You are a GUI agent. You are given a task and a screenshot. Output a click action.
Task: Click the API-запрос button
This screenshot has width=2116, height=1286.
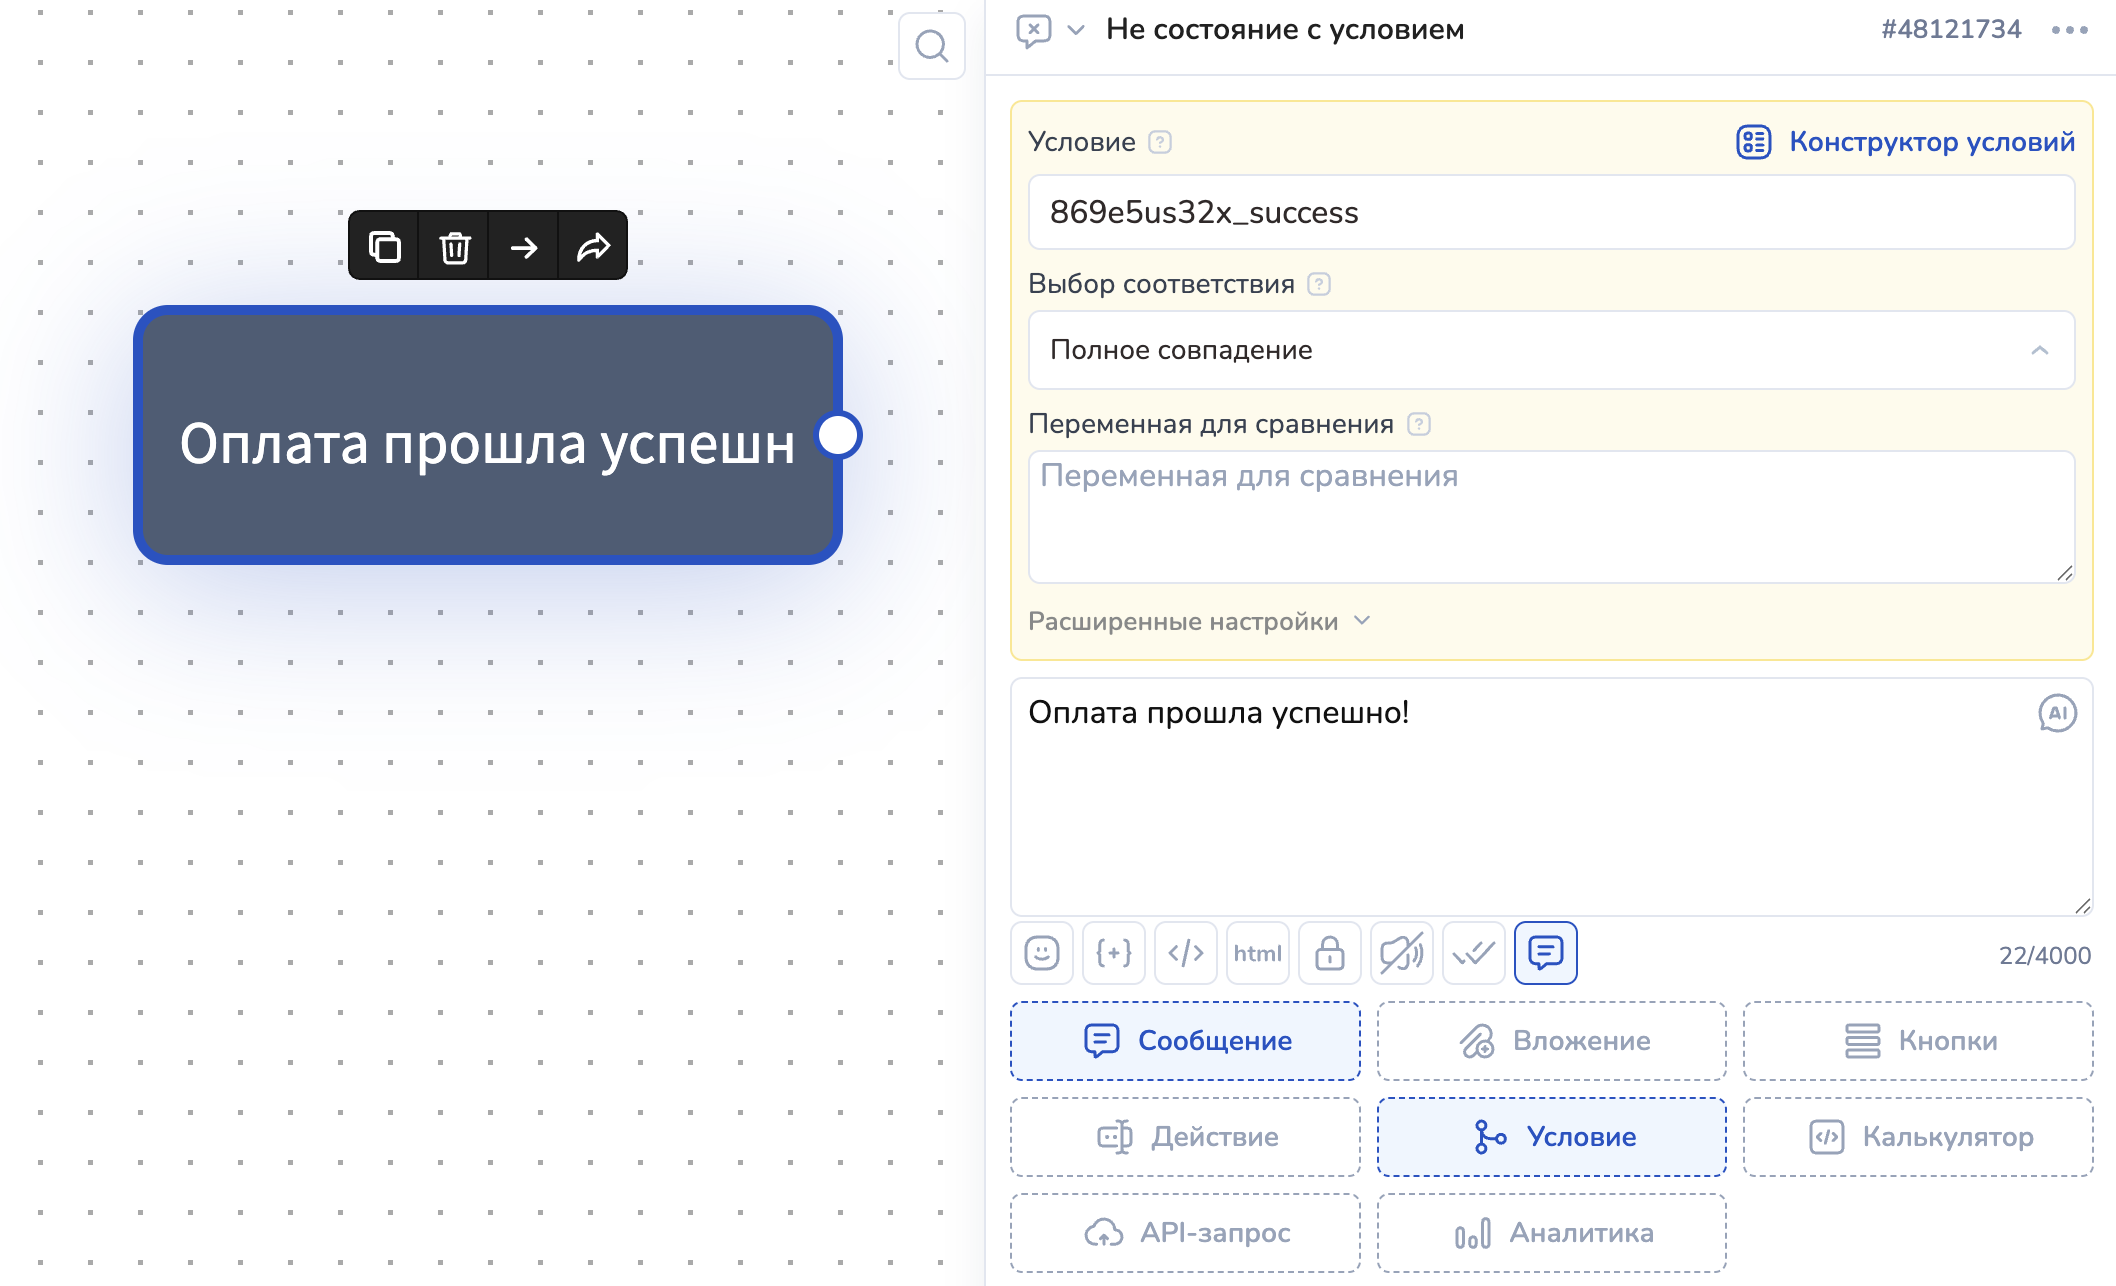[x=1185, y=1233]
